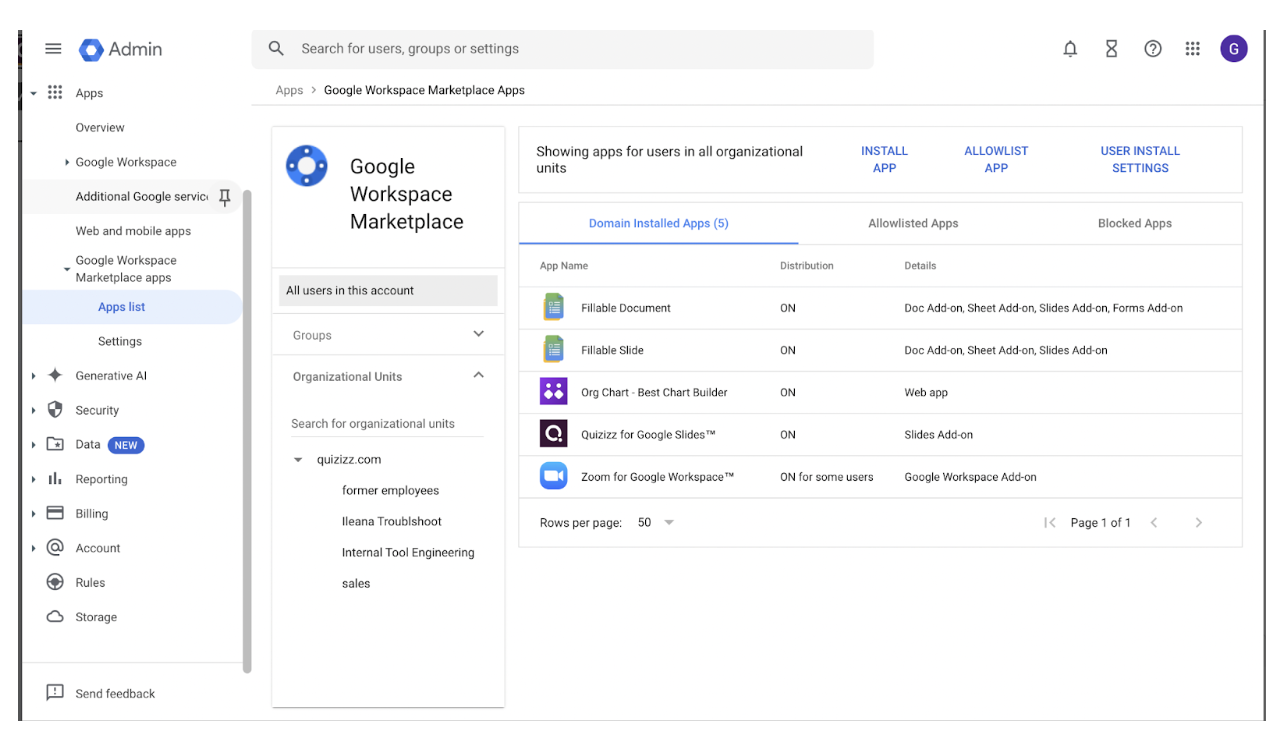Go to next page arrow
1284x738 pixels.
[1198, 522]
